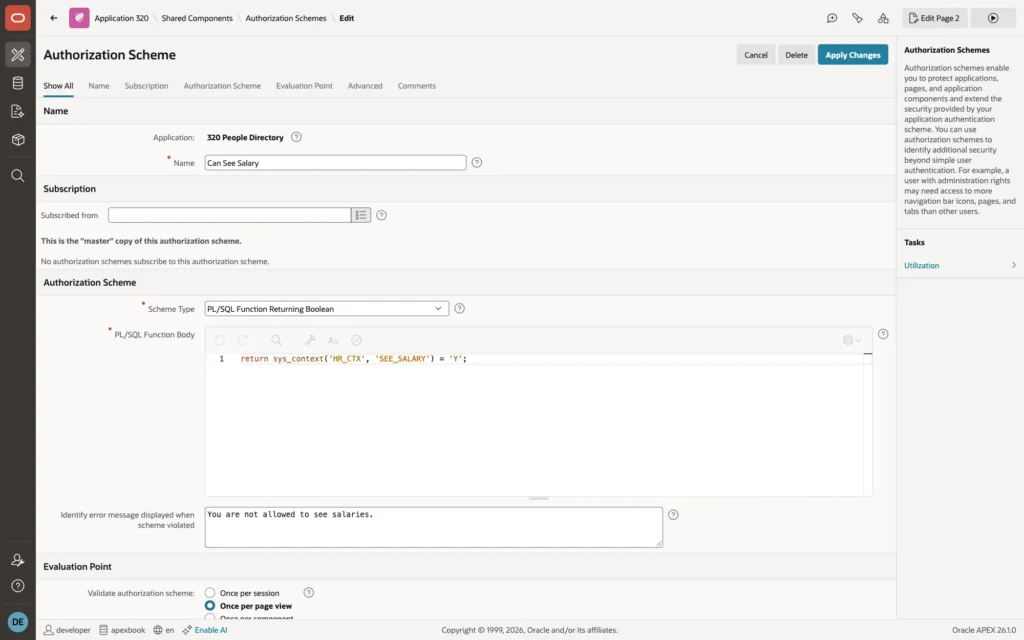Open the feedback comment bubble icon

pos(831,18)
